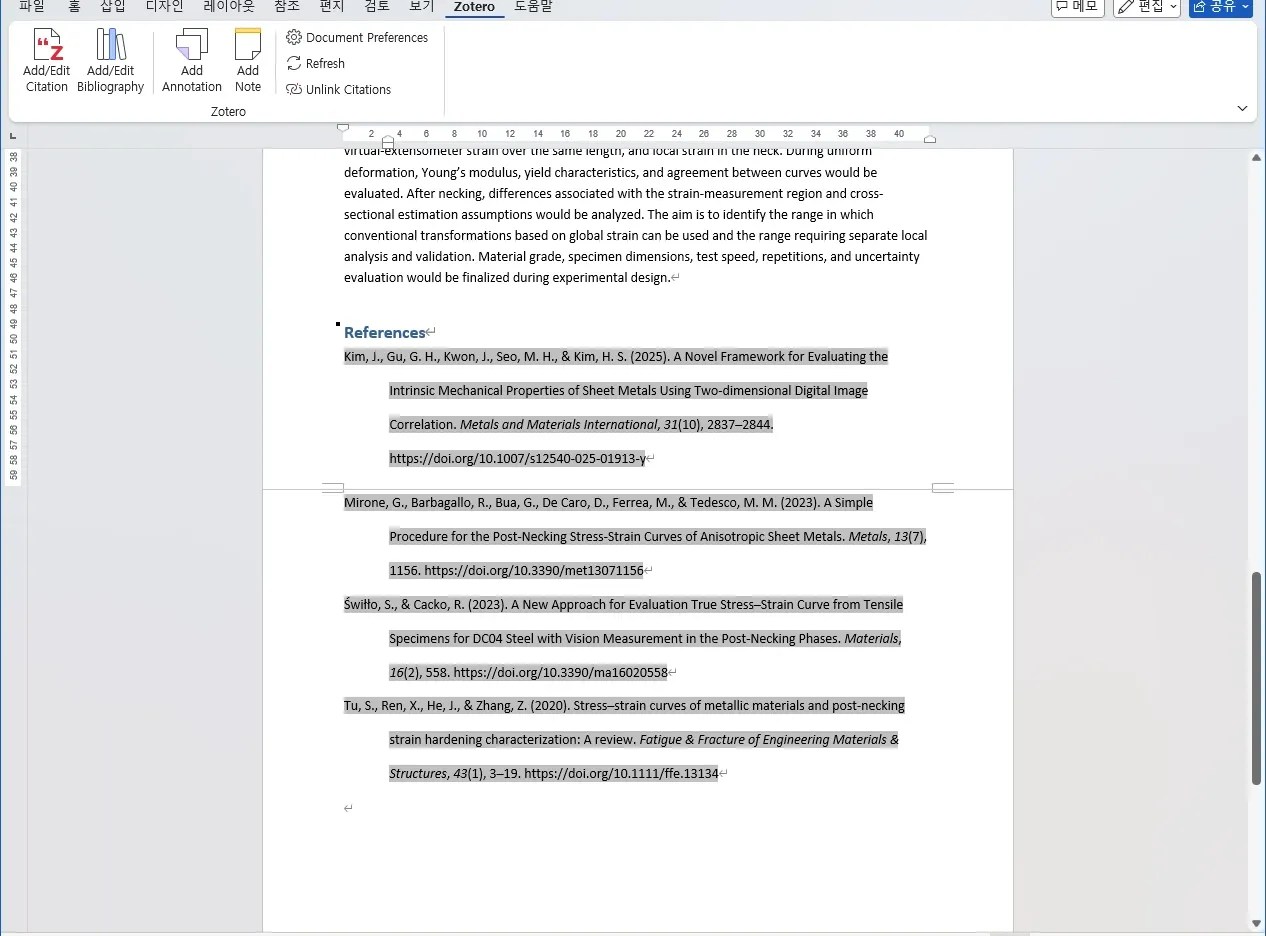Select the Zotero ribbon tab
Viewport: 1266px width, 936px height.
[x=476, y=7]
